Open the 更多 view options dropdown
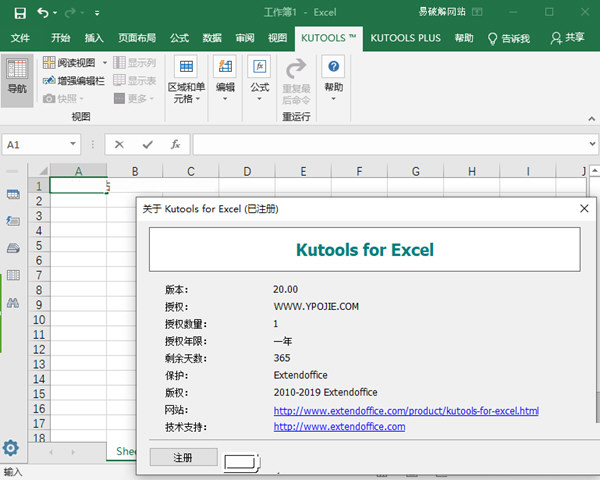The image size is (600, 480). pos(134,99)
